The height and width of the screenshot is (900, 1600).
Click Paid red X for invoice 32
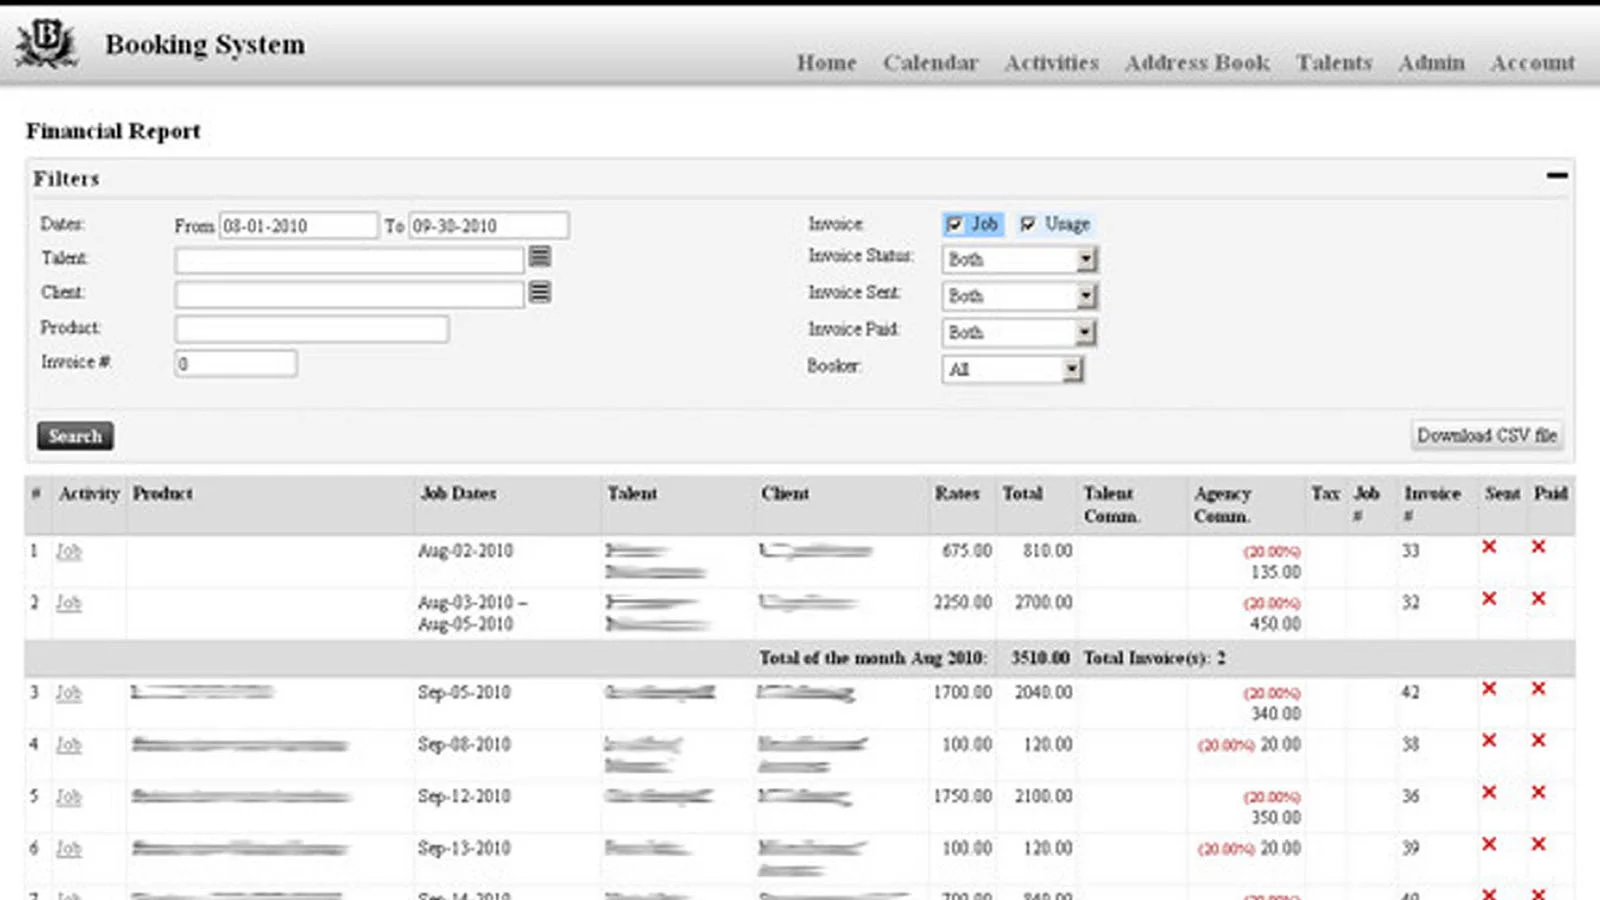[1539, 599]
